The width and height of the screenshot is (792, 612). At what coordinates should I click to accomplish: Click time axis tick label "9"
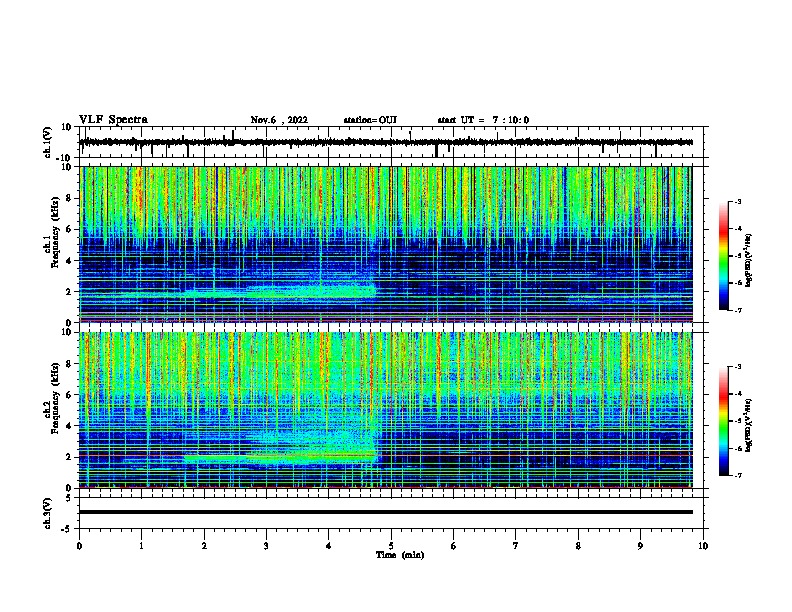640,546
